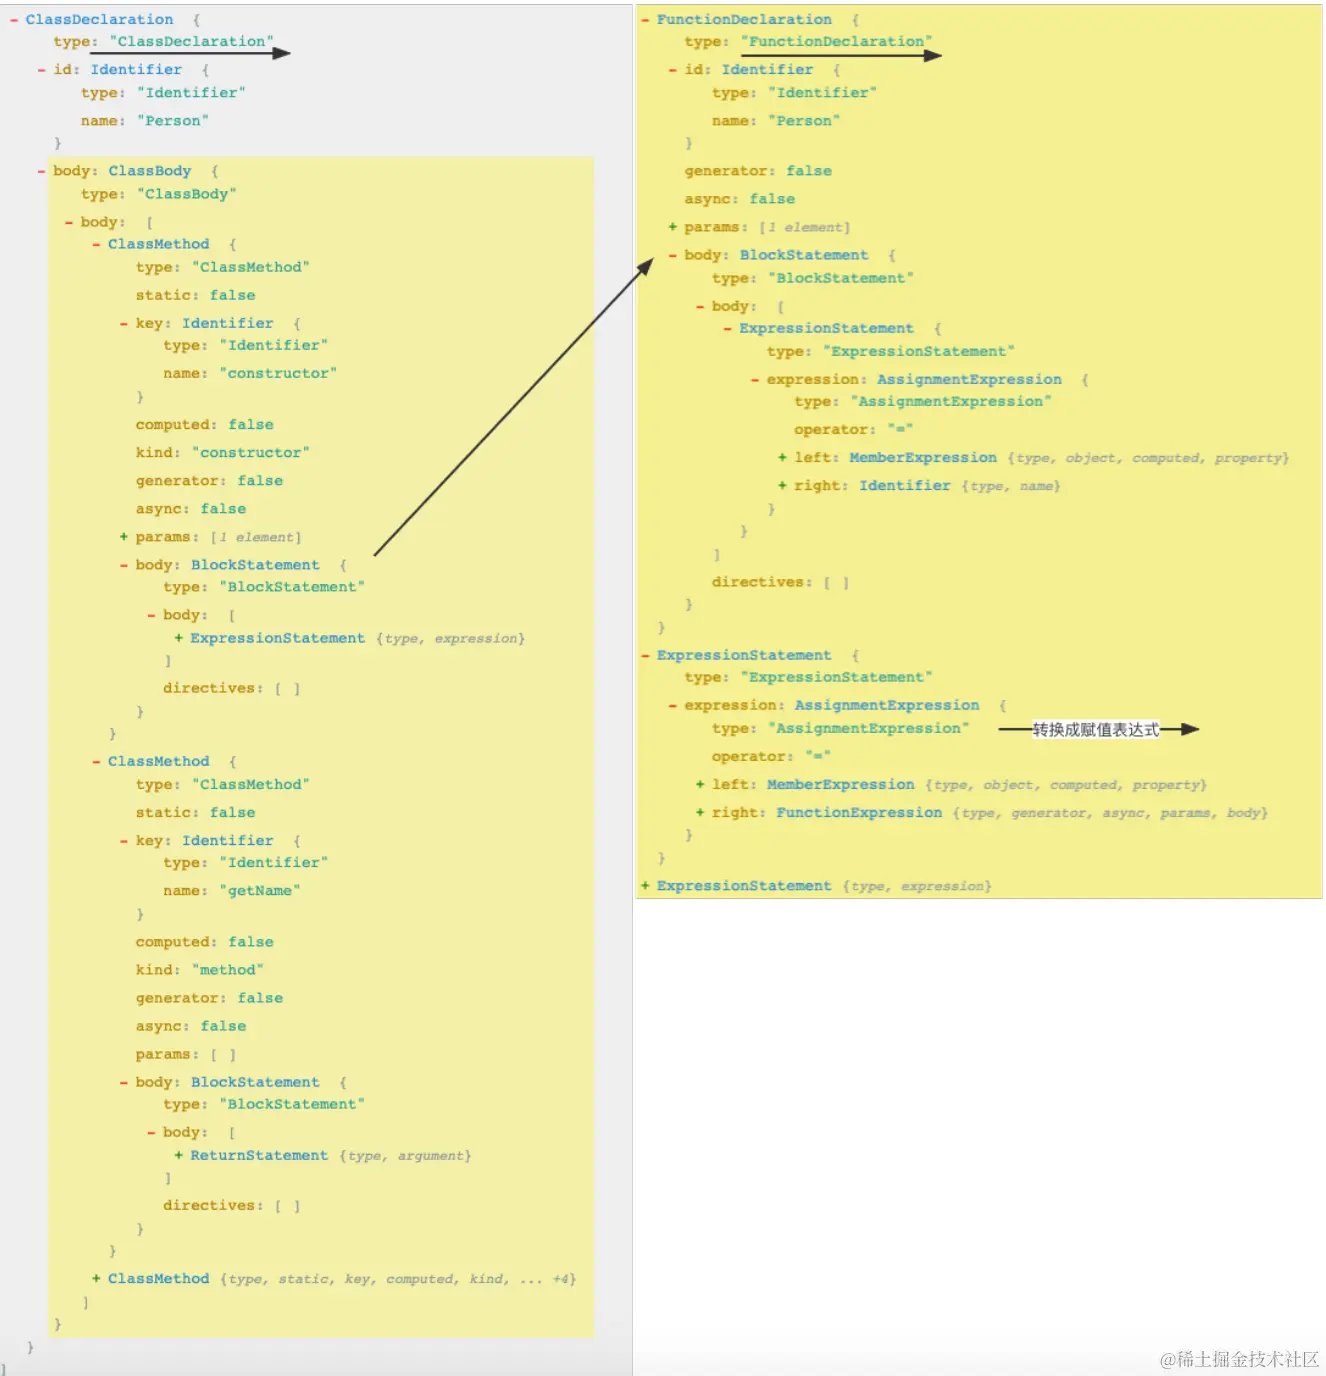Expand the ReturnStatement {type, argument} node
The image size is (1326, 1376).
tap(179, 1155)
